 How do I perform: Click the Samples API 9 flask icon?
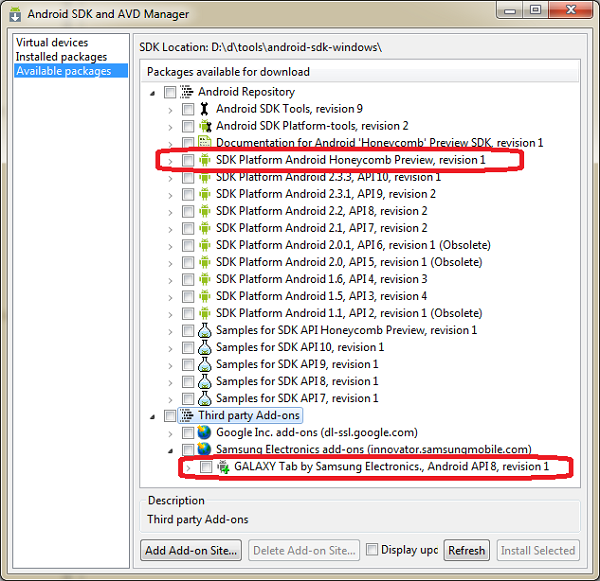pyautogui.click(x=205, y=364)
